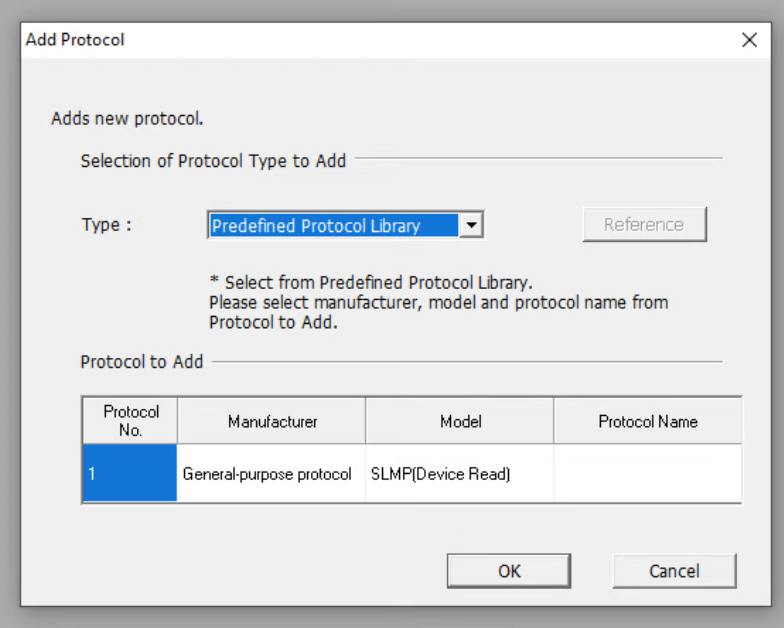
Task: Click the General-purpose protocol manufacturer cell
Action: tap(271, 473)
